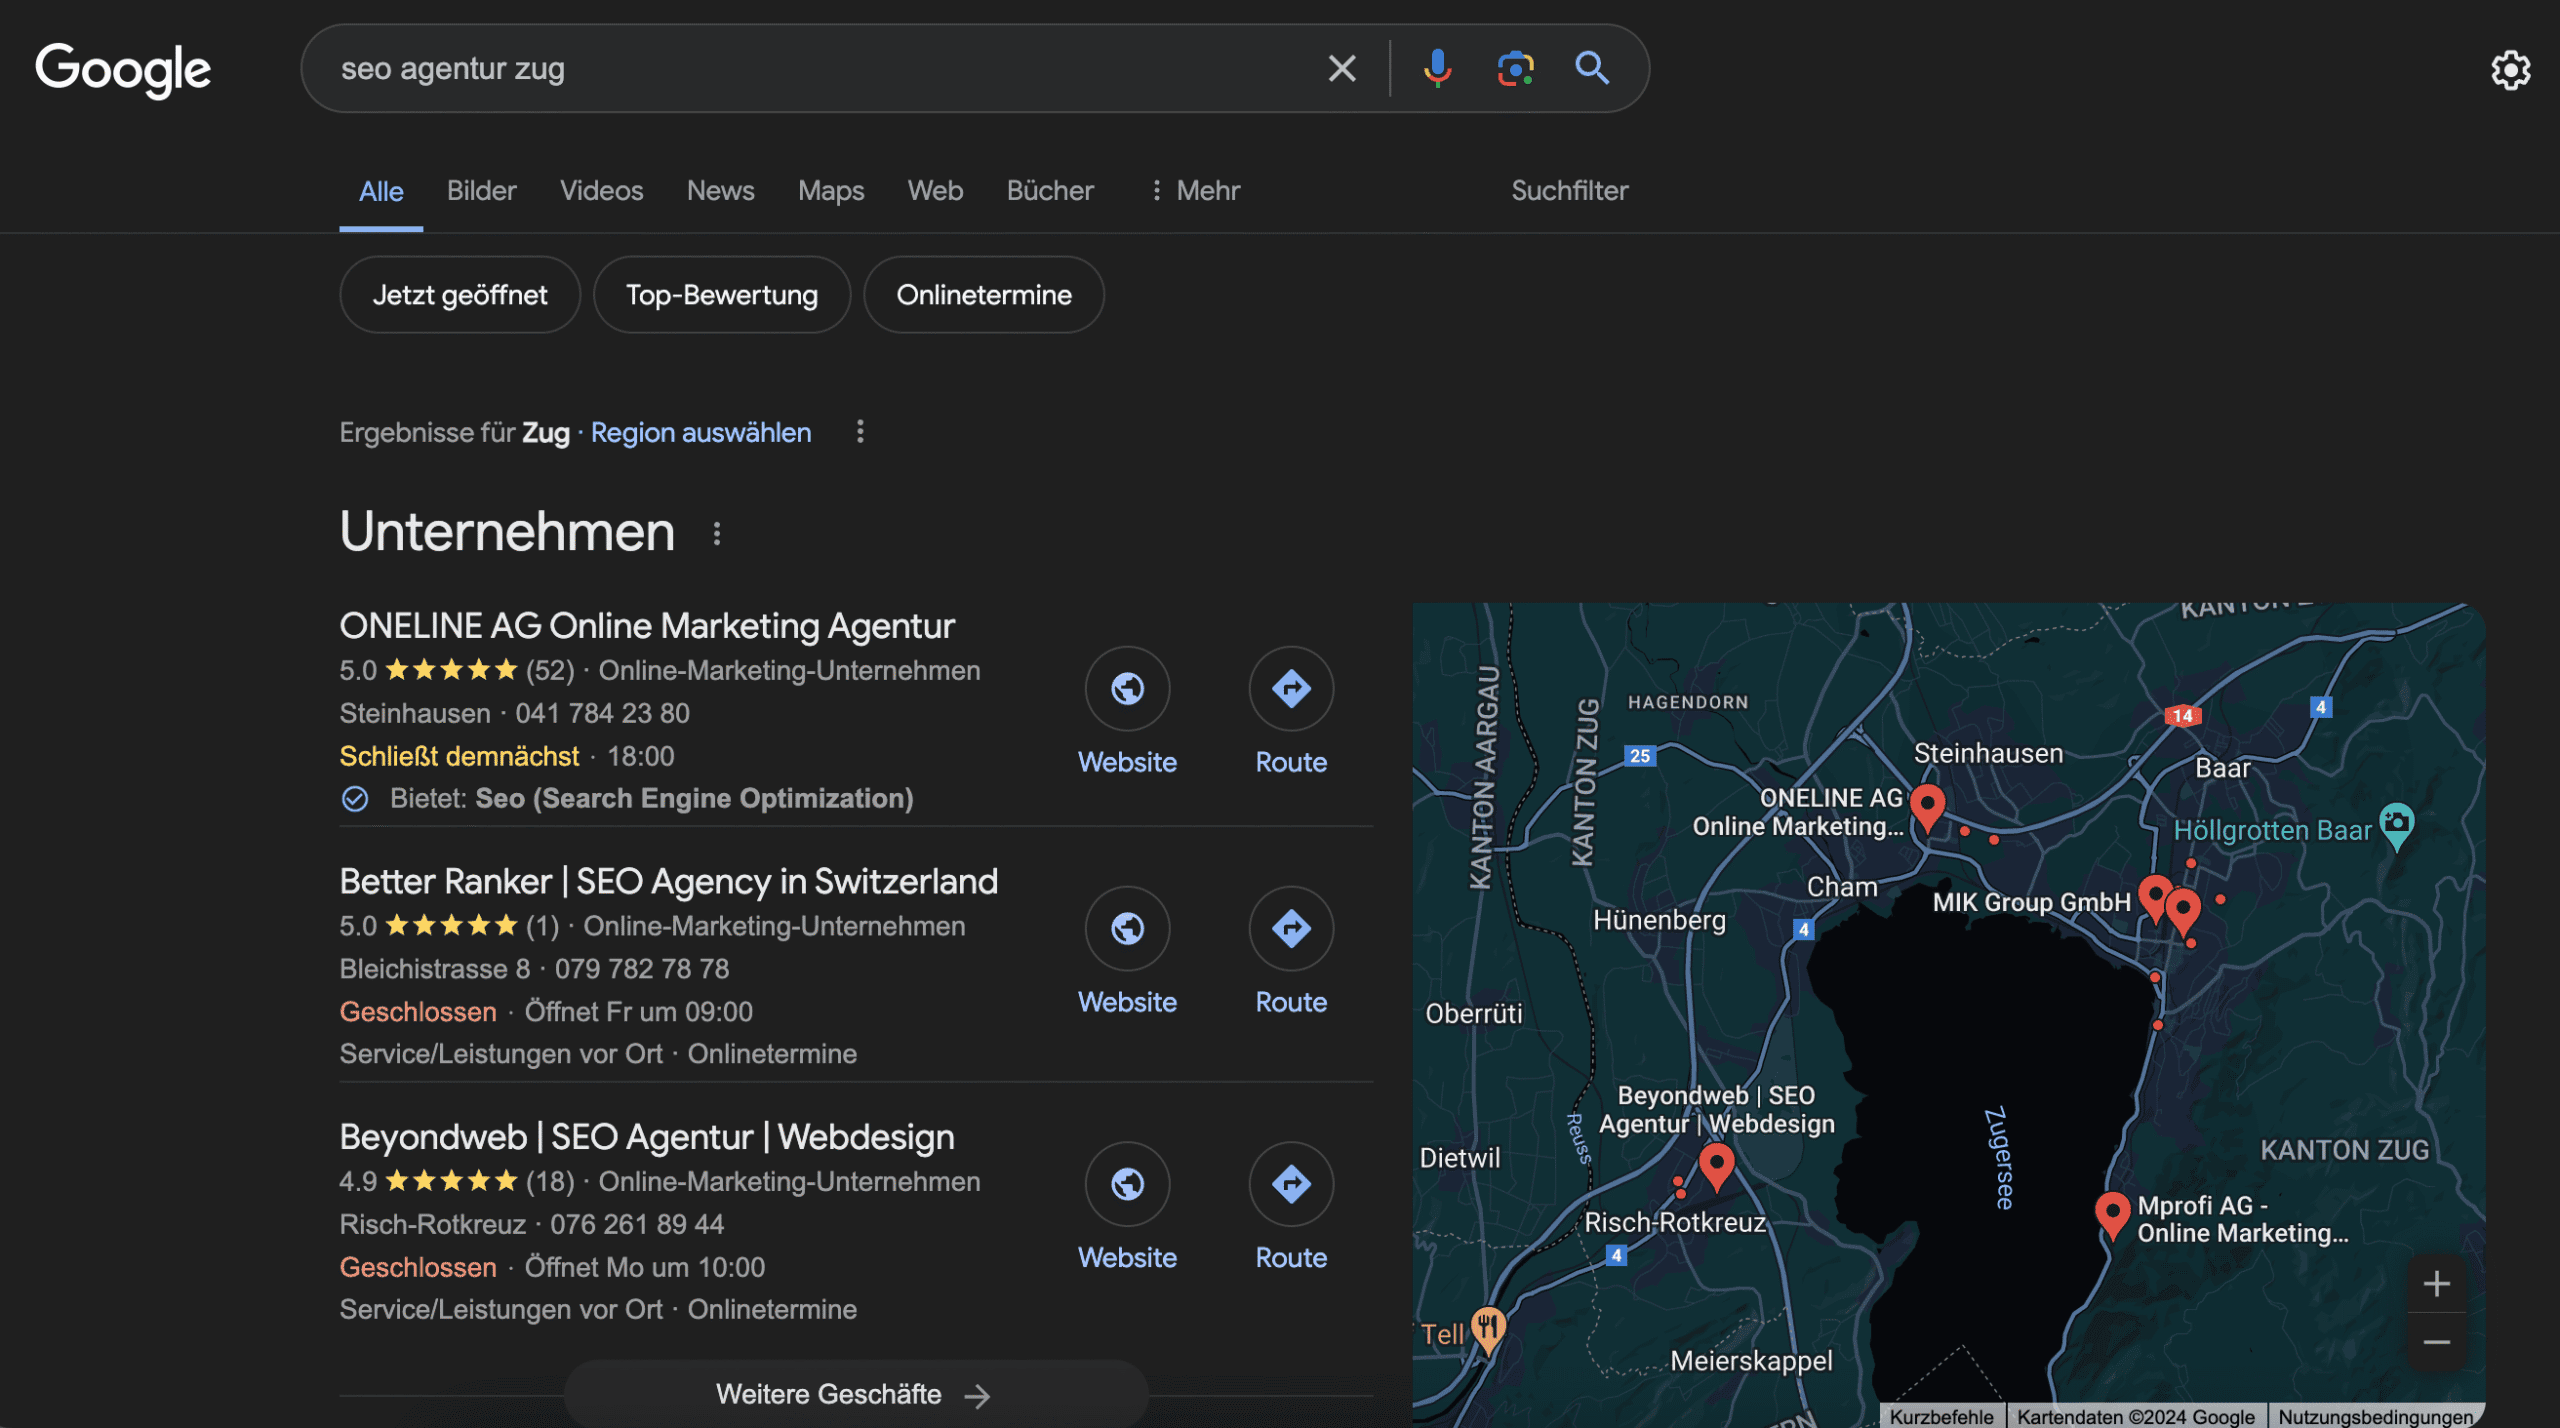Start voice search with microphone icon
The image size is (2560, 1428).
pyautogui.click(x=1437, y=68)
